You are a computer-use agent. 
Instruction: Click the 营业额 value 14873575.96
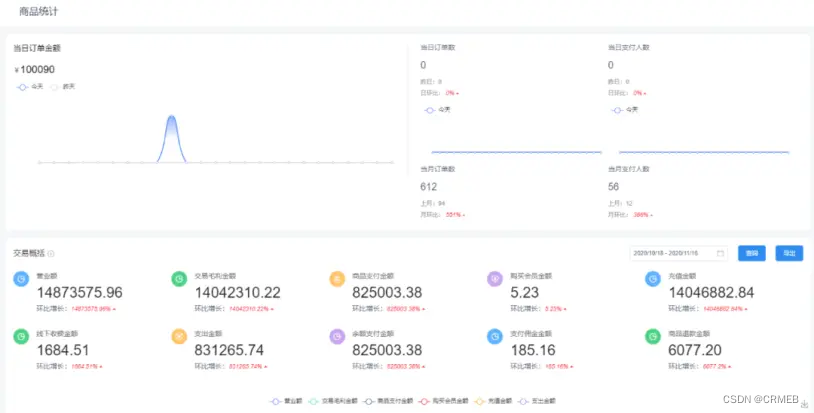[79, 293]
